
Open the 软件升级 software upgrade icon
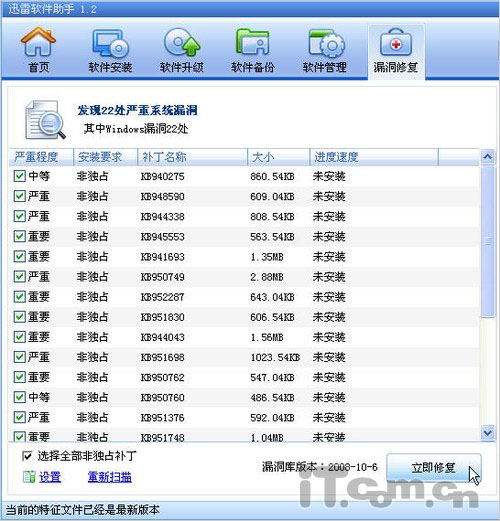click(182, 42)
